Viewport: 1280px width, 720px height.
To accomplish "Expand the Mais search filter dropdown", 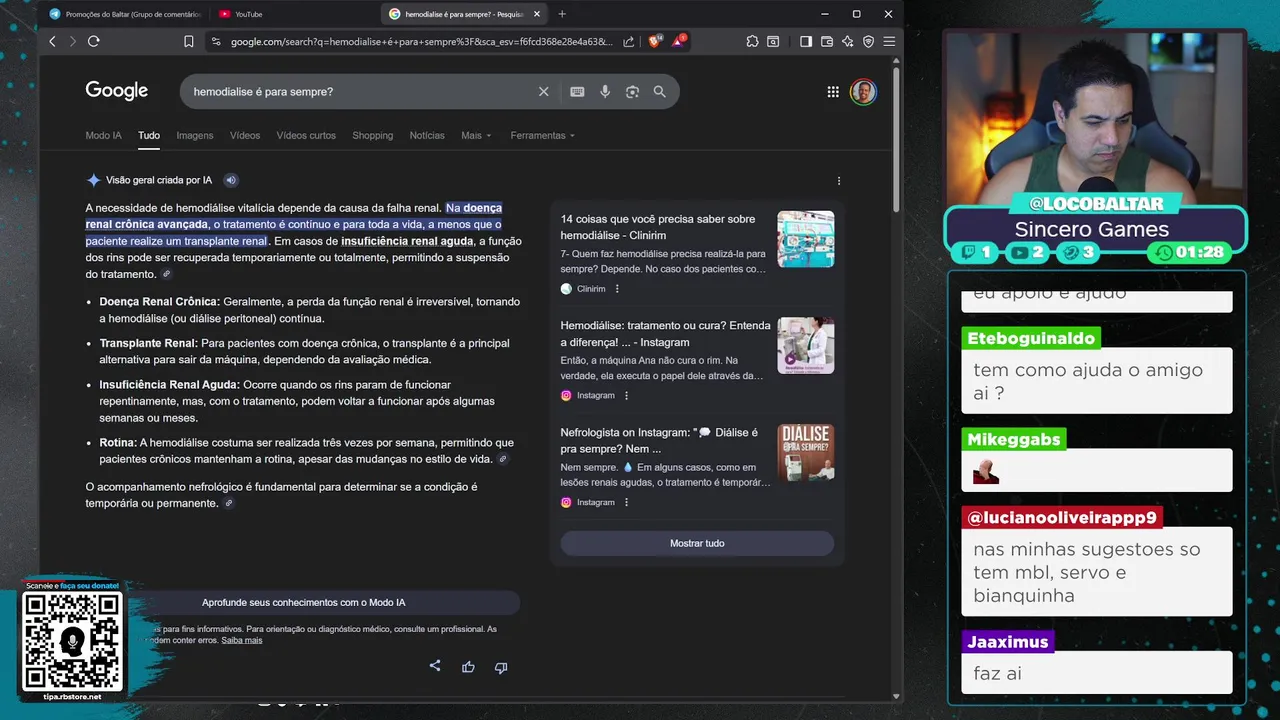I will (x=476, y=135).
